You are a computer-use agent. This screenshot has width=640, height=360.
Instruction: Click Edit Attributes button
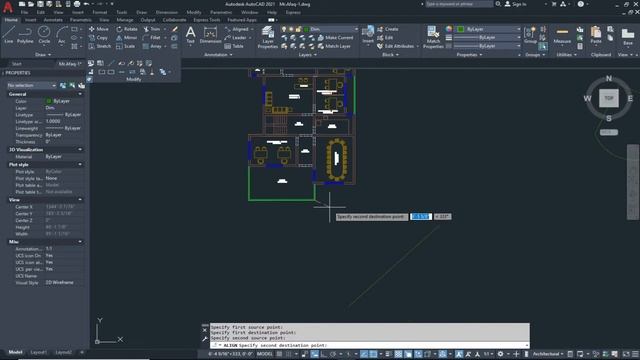(395, 46)
